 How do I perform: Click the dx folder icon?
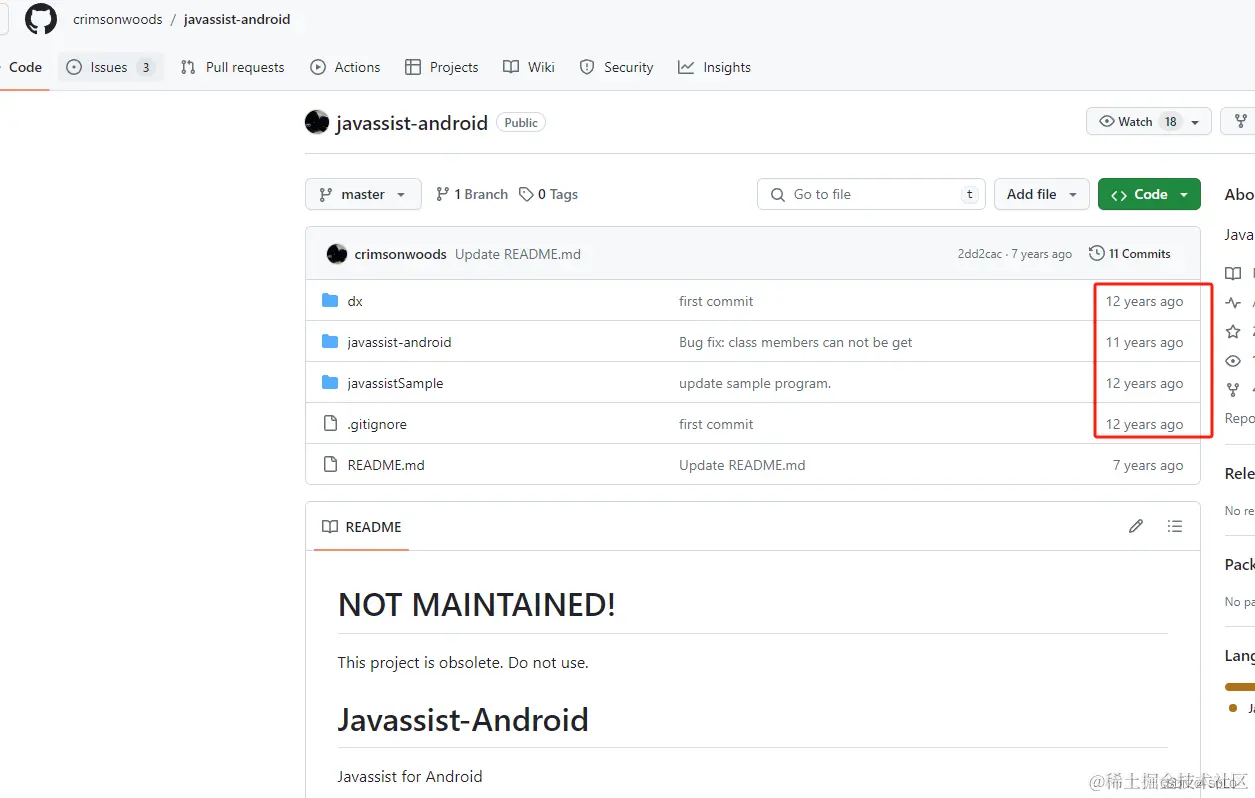coord(330,300)
